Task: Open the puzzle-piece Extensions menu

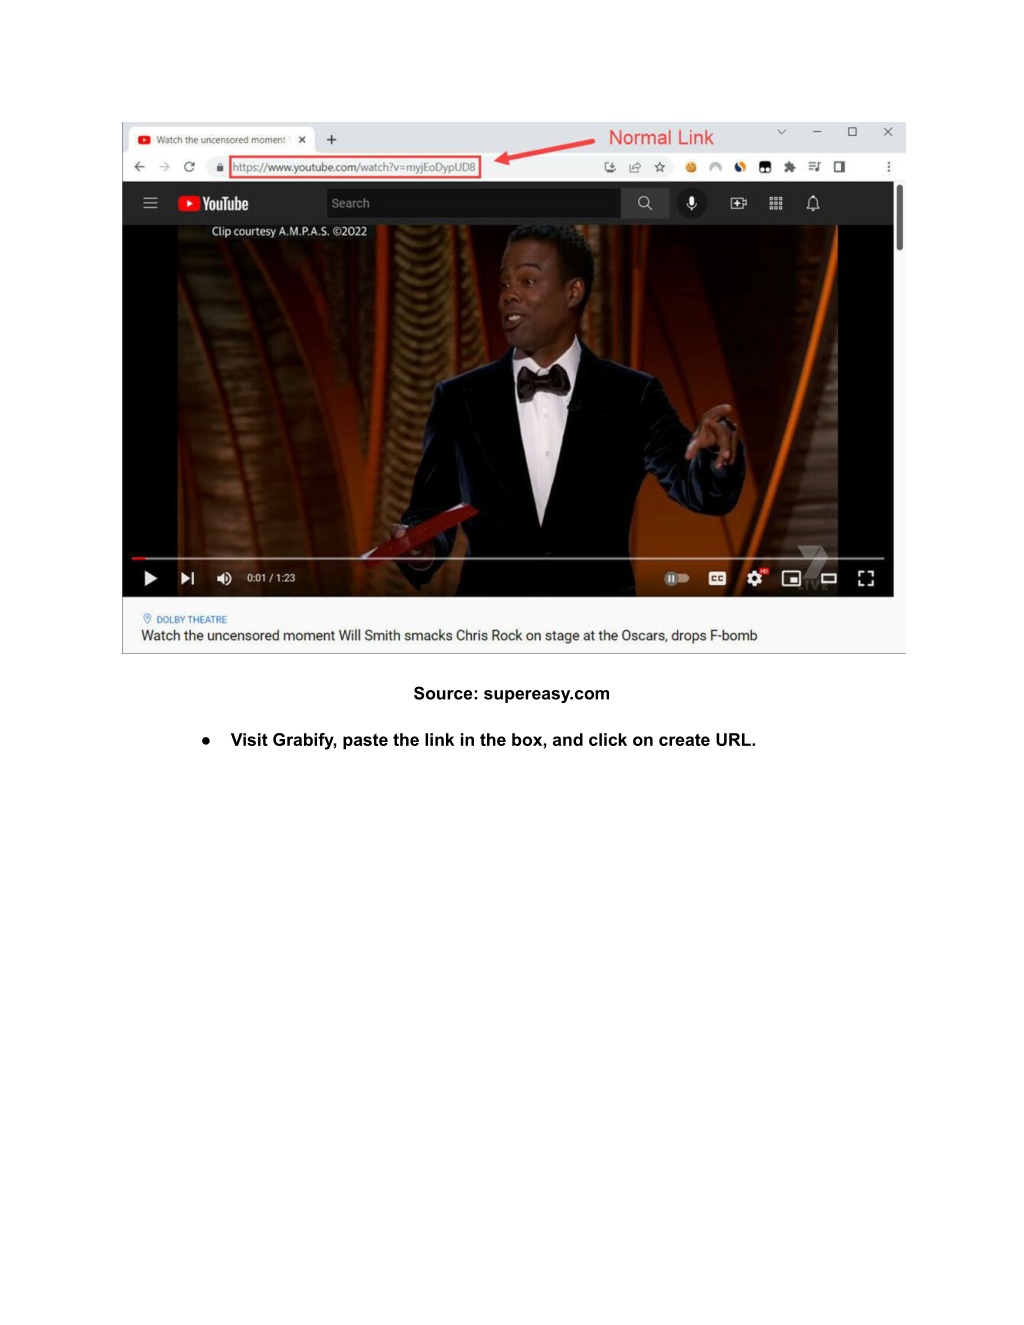Action: [x=790, y=167]
